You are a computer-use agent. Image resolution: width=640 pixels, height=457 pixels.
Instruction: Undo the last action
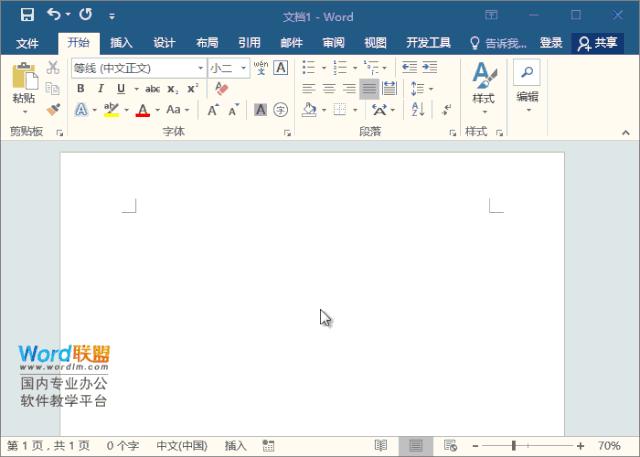pos(54,15)
